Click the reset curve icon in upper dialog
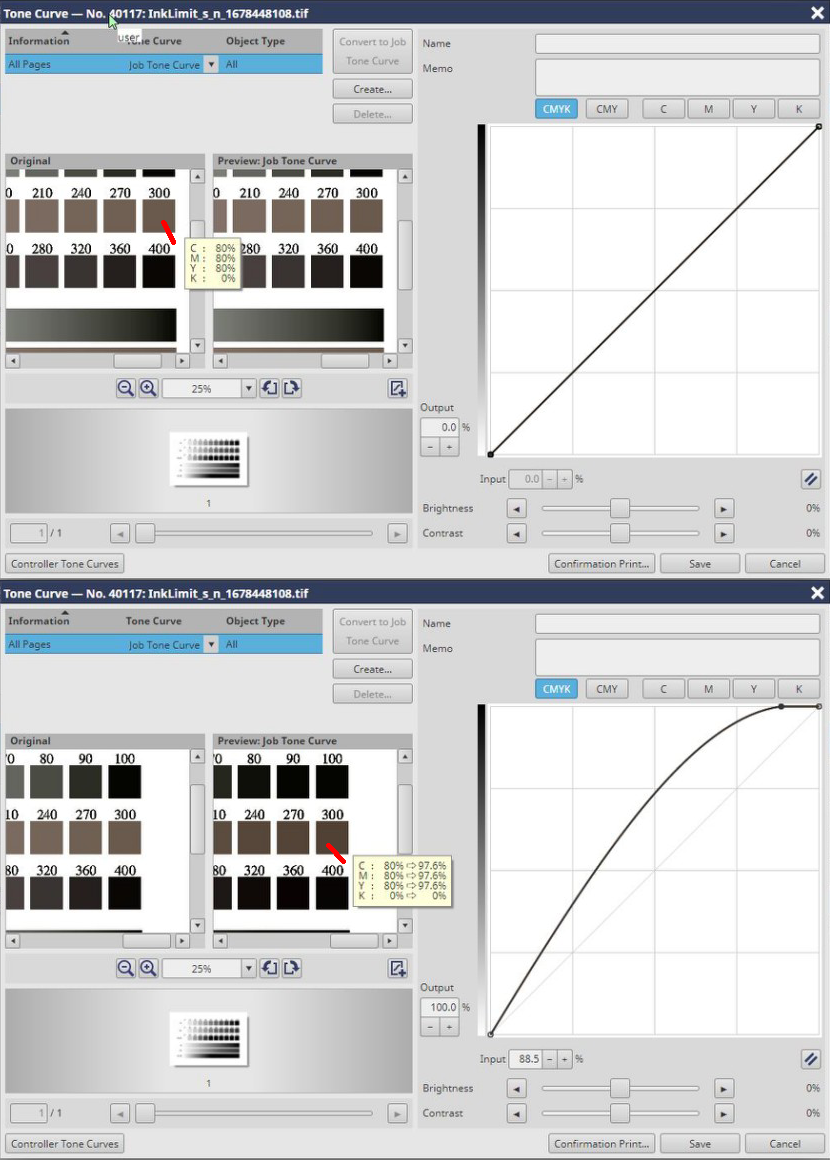The height and width of the screenshot is (1160, 830). click(x=810, y=479)
